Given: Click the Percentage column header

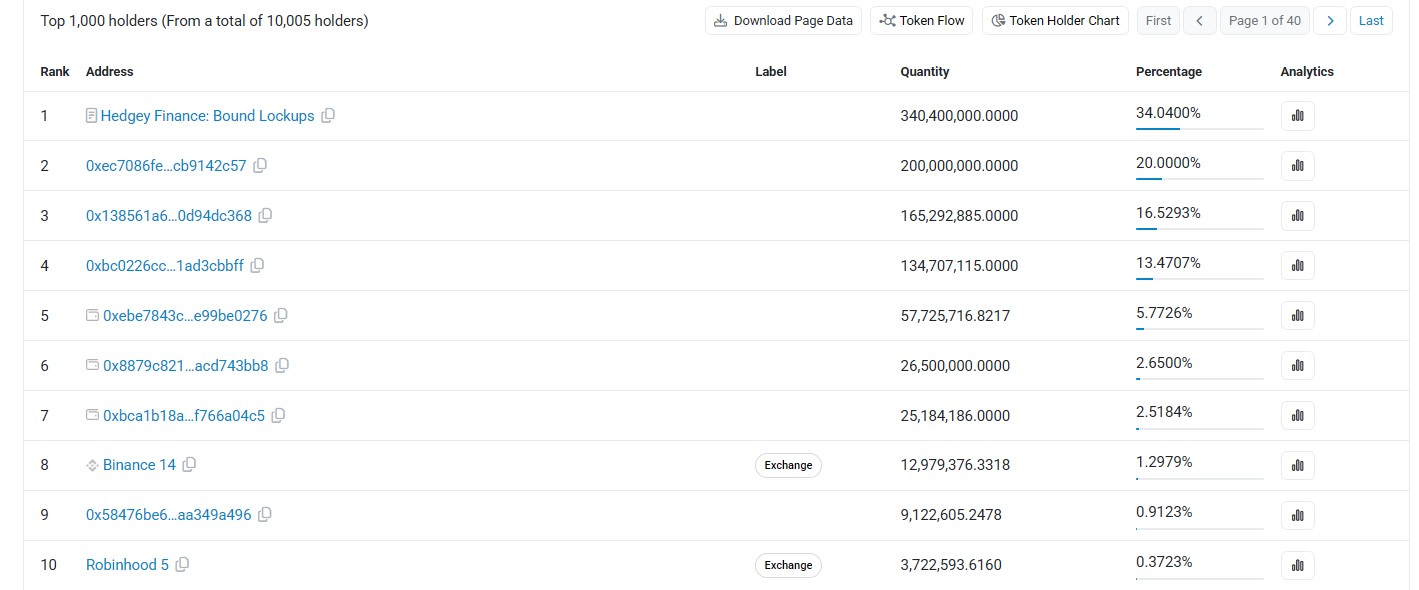Looking at the screenshot, I should pyautogui.click(x=1169, y=72).
